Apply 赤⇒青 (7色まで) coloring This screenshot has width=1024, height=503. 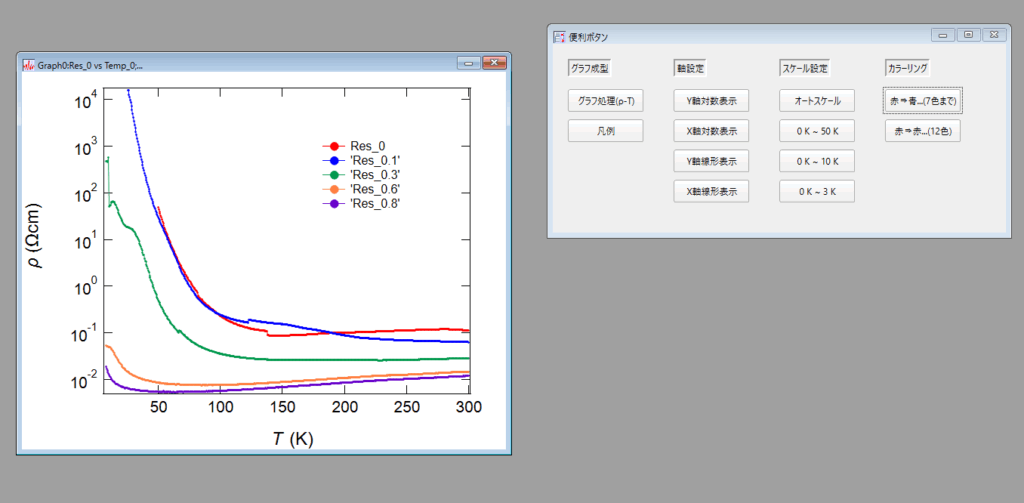pos(923,101)
